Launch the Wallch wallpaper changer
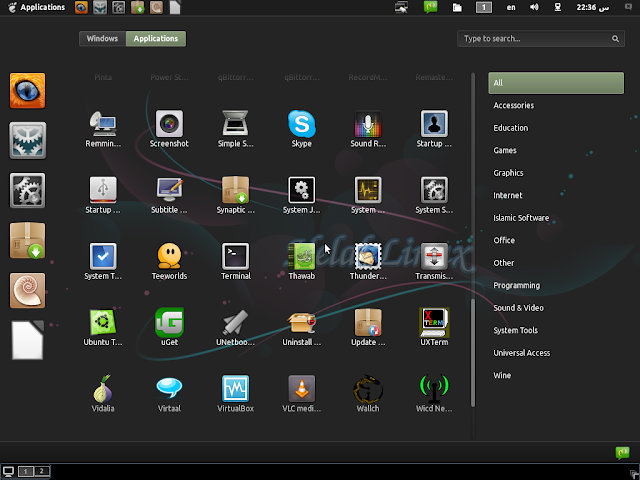640x480 pixels. (368, 393)
